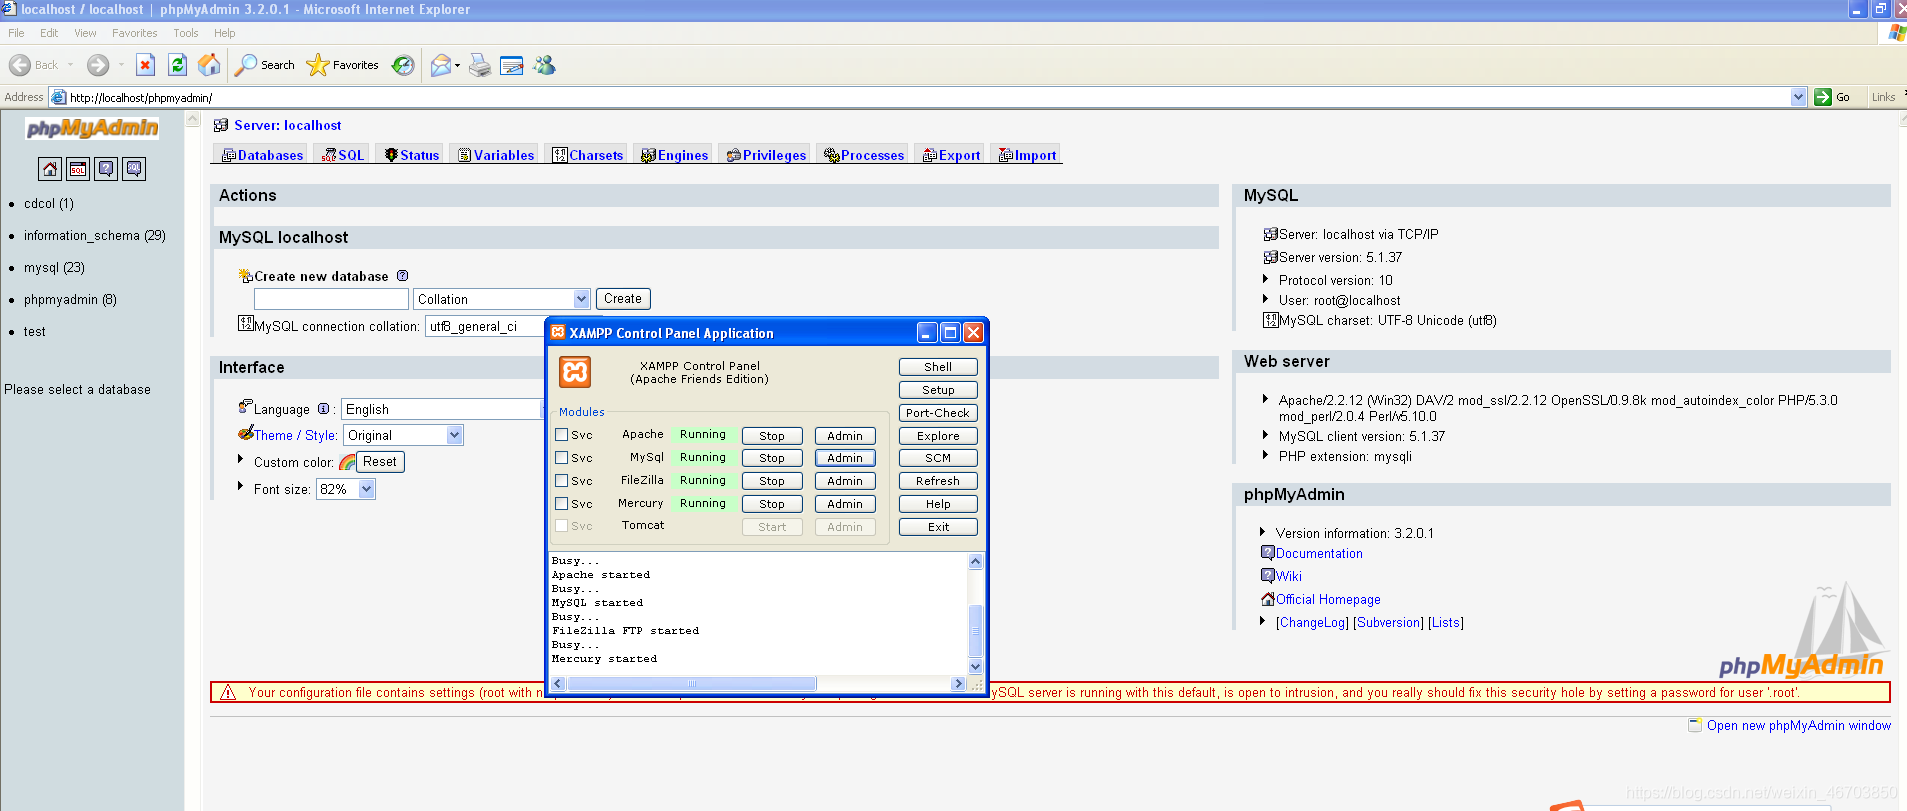Click the XAMPP log vertical scrollbar thumb

tap(976, 630)
